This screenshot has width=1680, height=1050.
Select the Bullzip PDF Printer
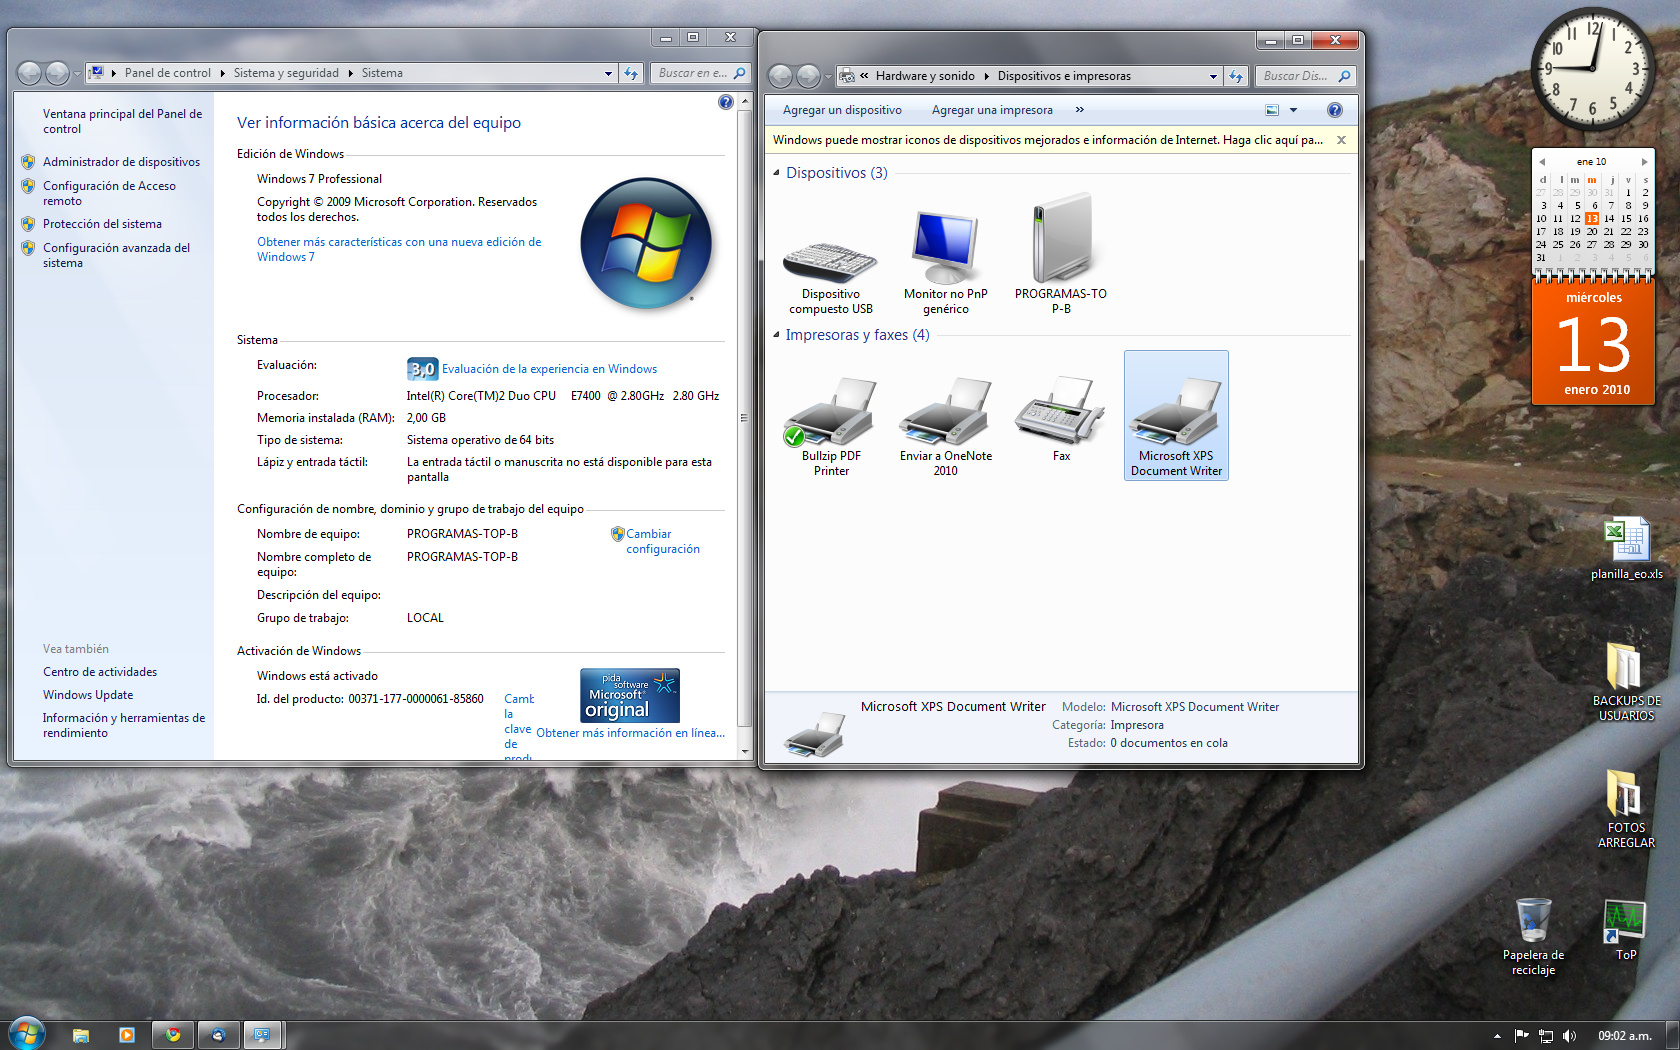tap(830, 427)
